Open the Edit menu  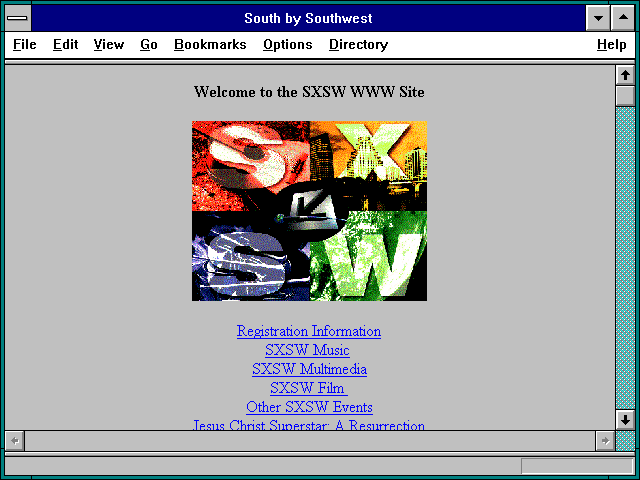point(65,44)
